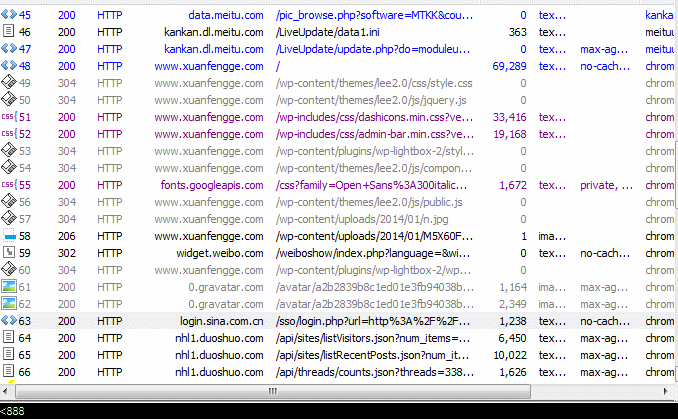Click the horizontal scrollbar left arrow

pos(5,392)
